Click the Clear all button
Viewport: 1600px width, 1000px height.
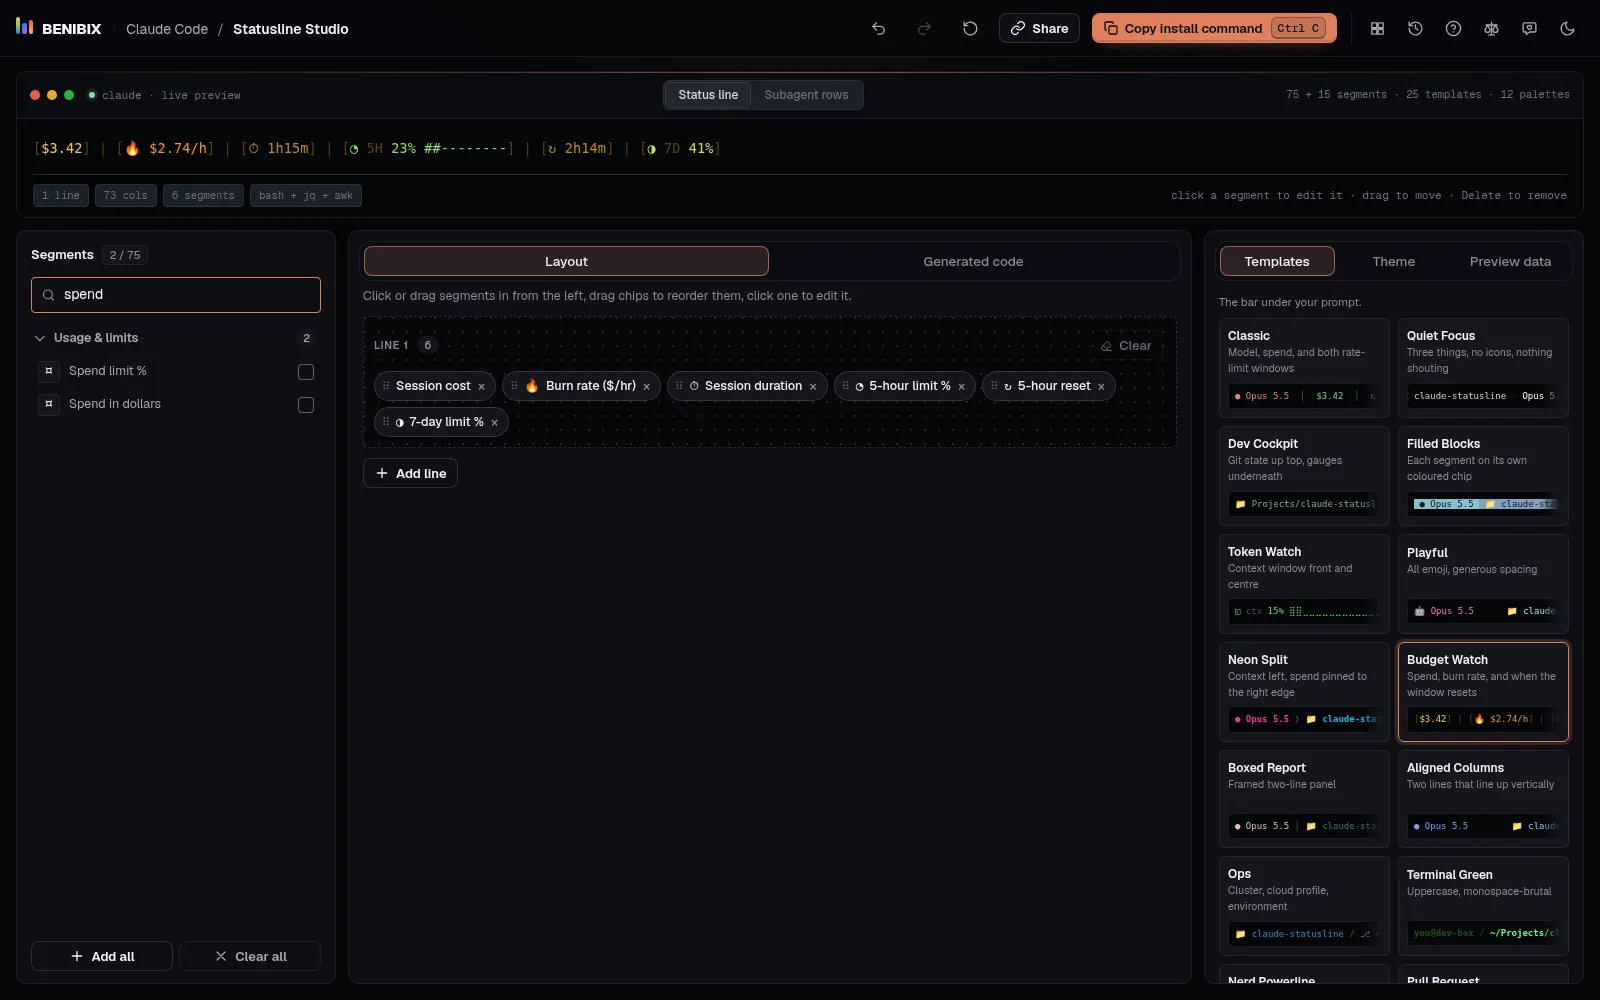click(250, 957)
